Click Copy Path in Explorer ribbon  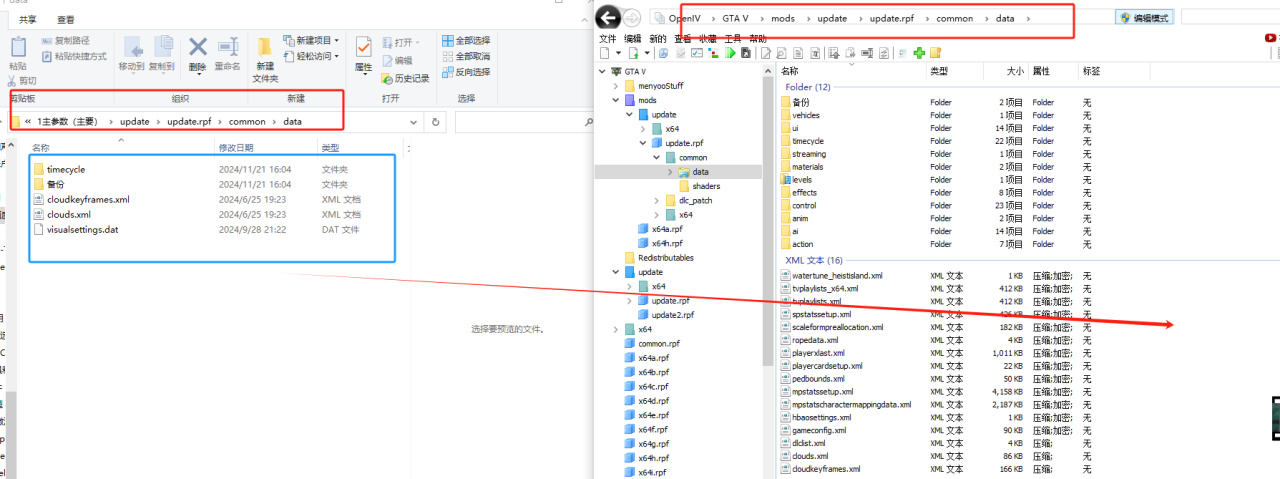tap(67, 41)
